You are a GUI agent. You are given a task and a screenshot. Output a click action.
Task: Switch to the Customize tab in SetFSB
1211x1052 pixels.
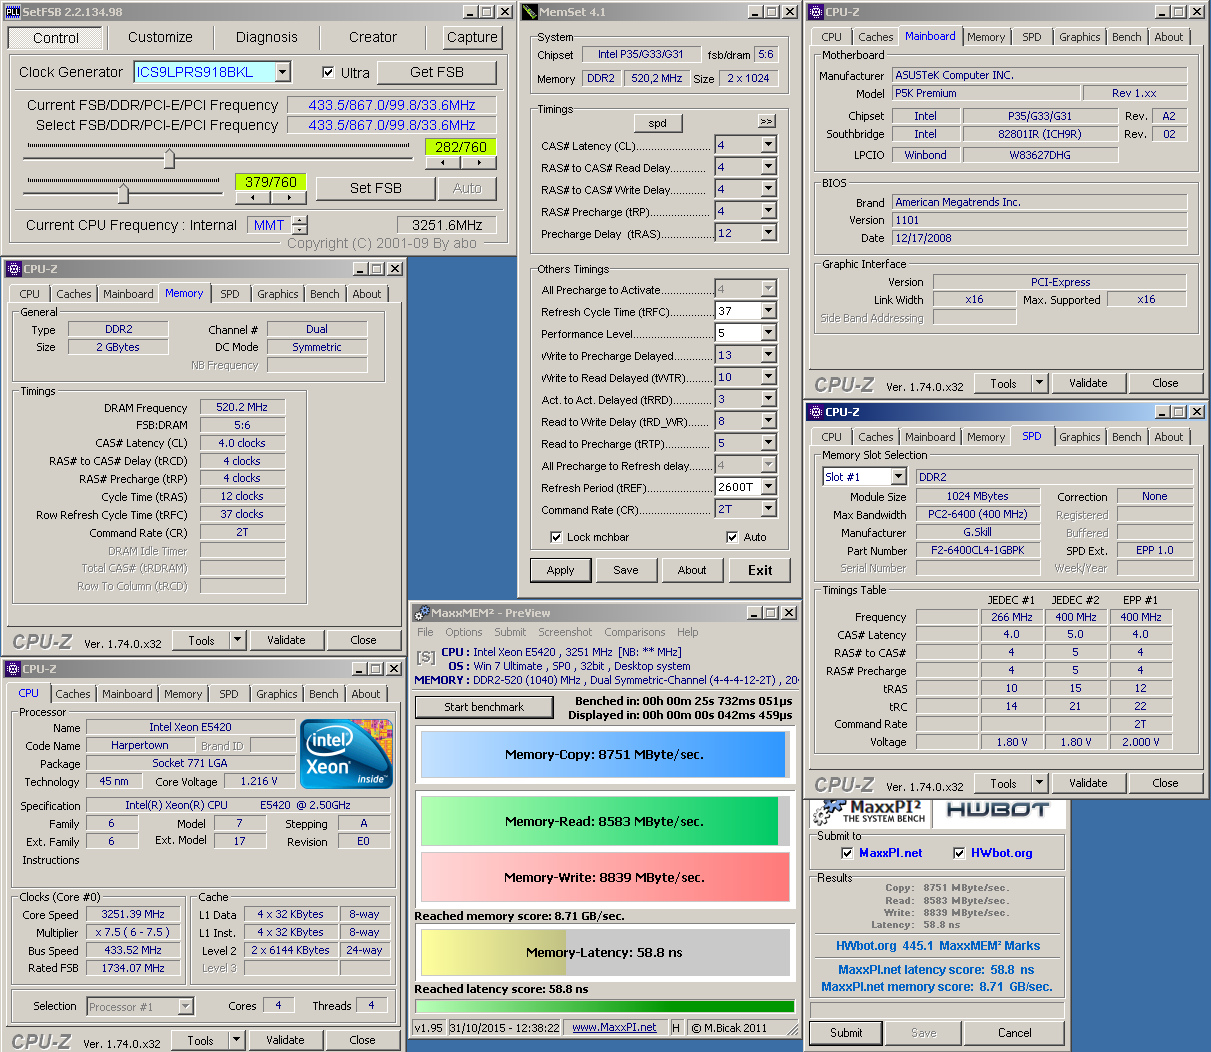160,37
